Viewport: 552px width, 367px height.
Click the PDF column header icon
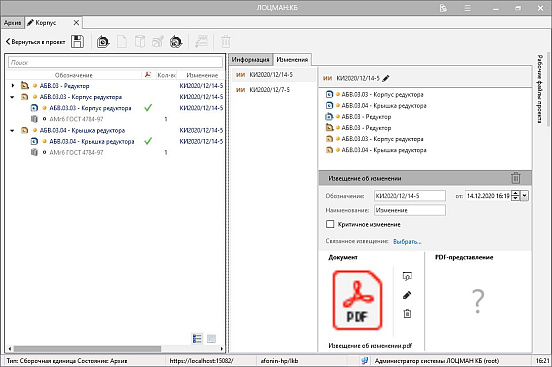coord(148,75)
